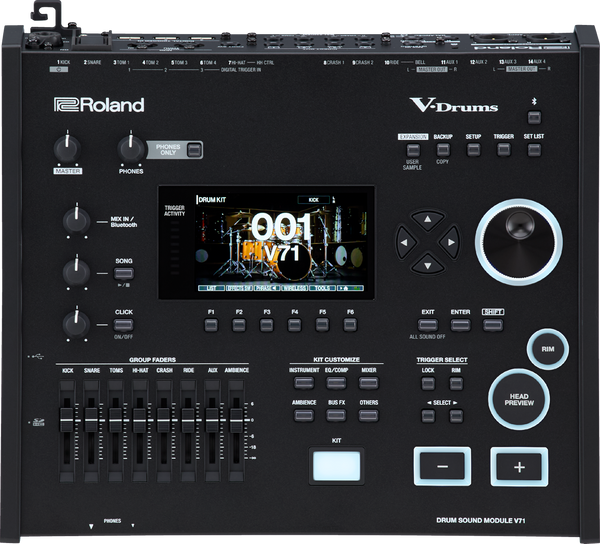
Task: Push the F2 function button
Action: click(239, 325)
